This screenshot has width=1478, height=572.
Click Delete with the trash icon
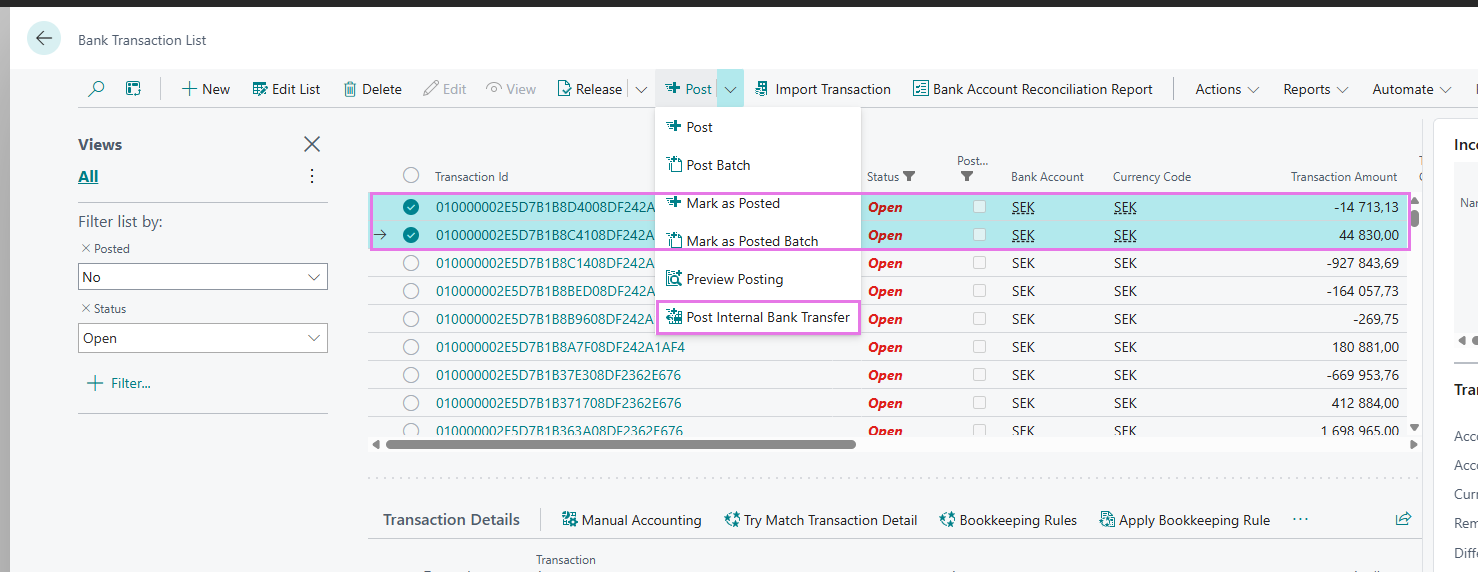[372, 89]
